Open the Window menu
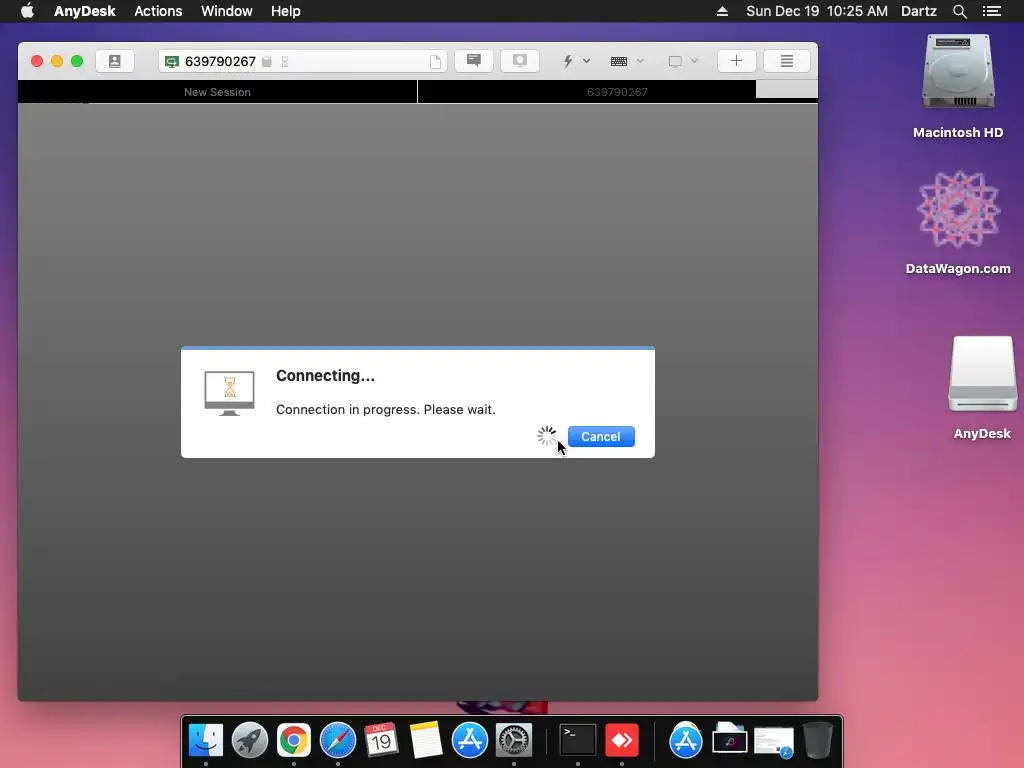 click(x=227, y=11)
